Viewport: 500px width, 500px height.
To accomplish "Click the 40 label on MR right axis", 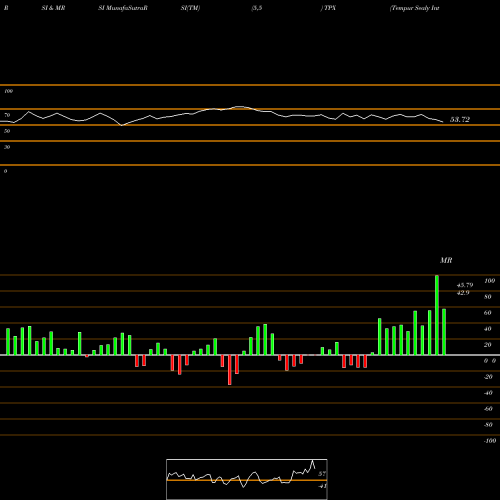I will [x=488, y=329].
